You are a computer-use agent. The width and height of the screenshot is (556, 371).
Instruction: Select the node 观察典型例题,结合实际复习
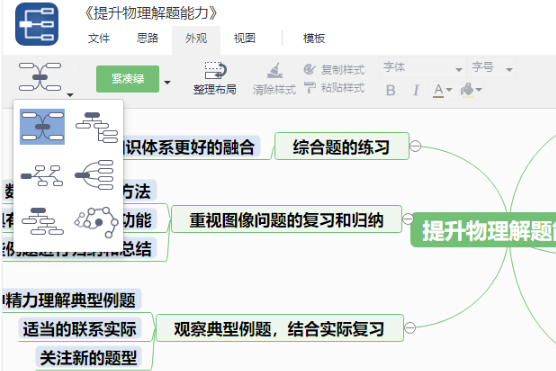(x=280, y=328)
